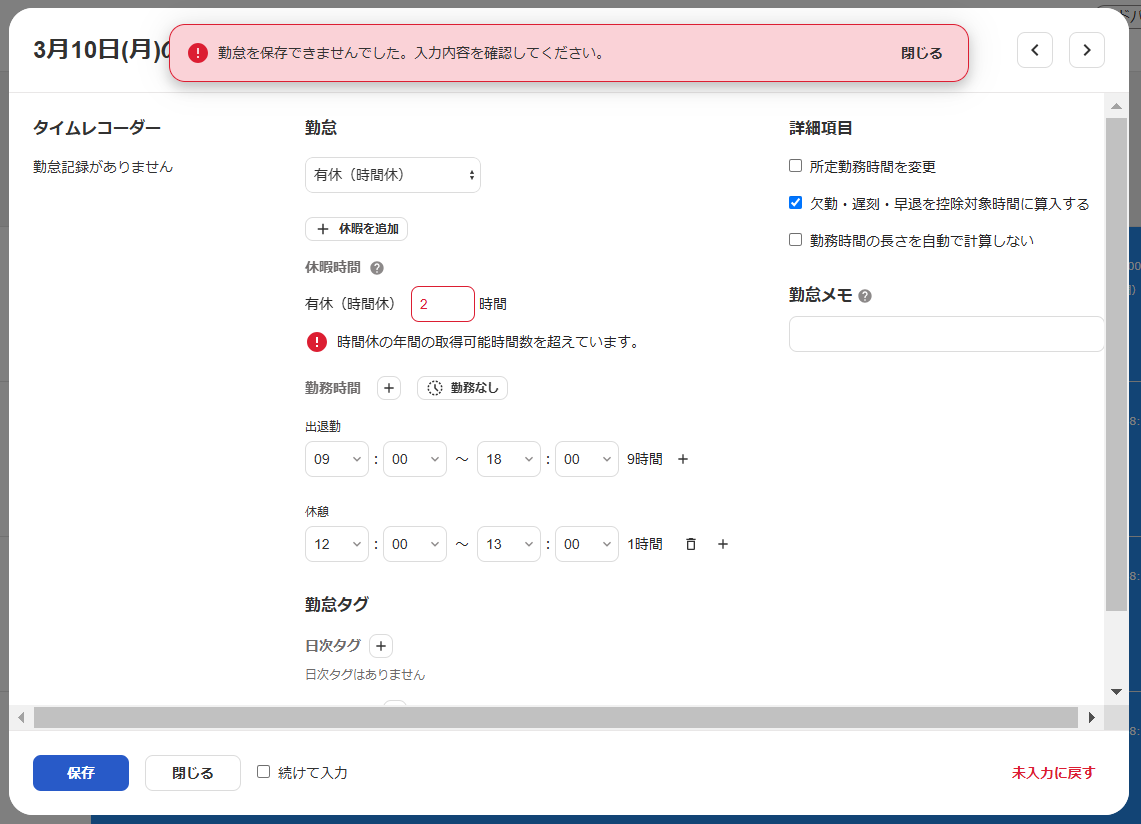Open the 休憩 end hour dropdown showing 13
This screenshot has width=1141, height=824.
click(509, 544)
